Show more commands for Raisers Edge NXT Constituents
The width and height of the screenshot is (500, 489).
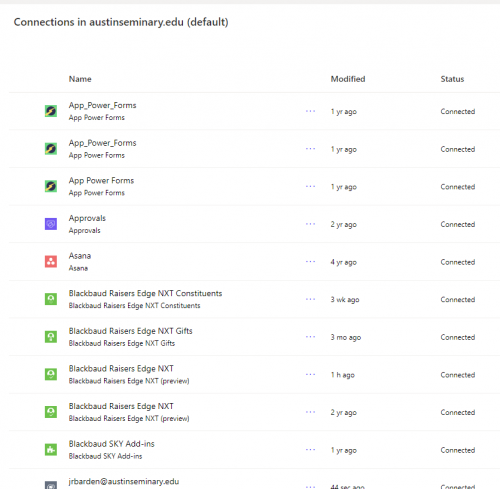310,299
